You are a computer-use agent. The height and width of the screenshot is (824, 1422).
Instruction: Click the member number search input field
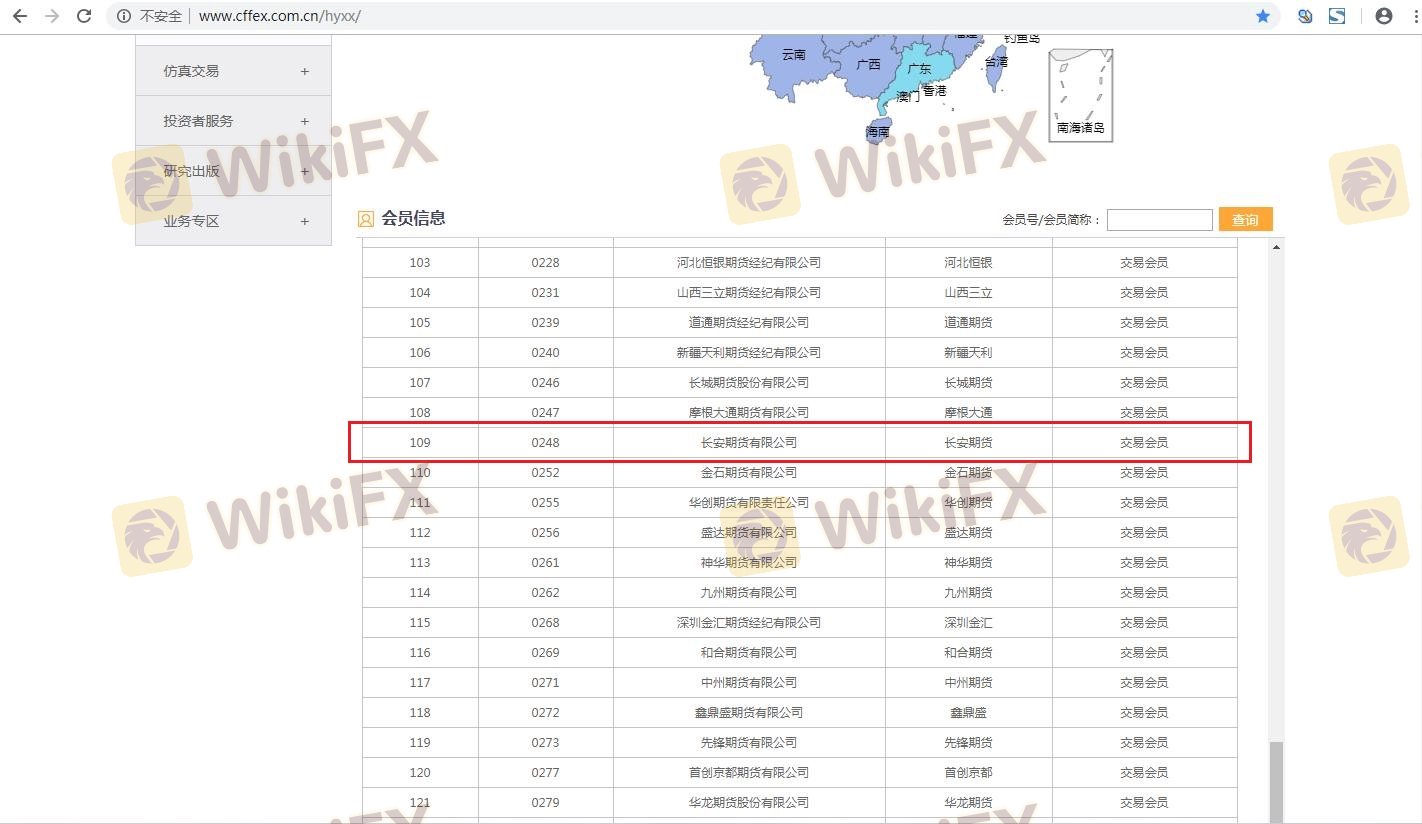point(1159,220)
